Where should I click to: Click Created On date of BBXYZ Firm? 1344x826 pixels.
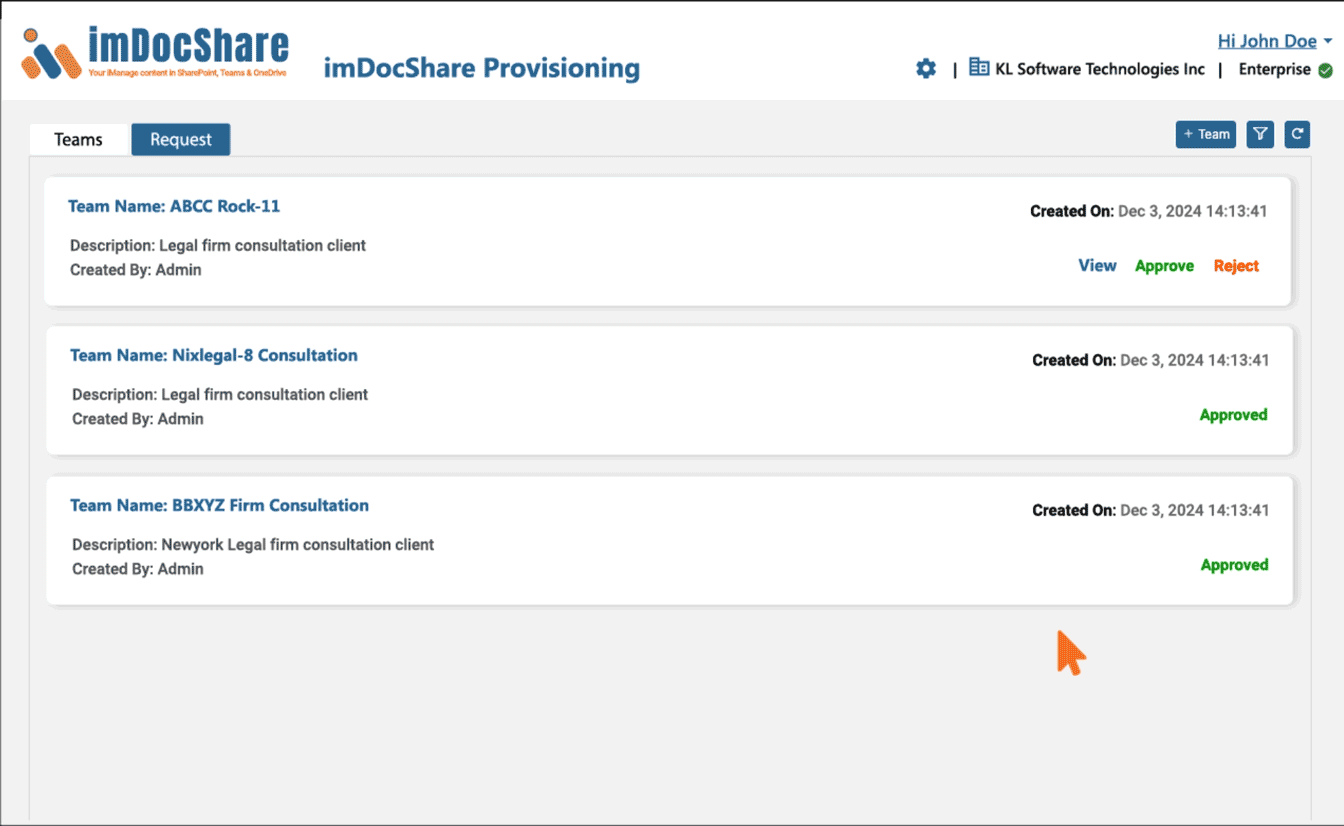coord(1150,510)
